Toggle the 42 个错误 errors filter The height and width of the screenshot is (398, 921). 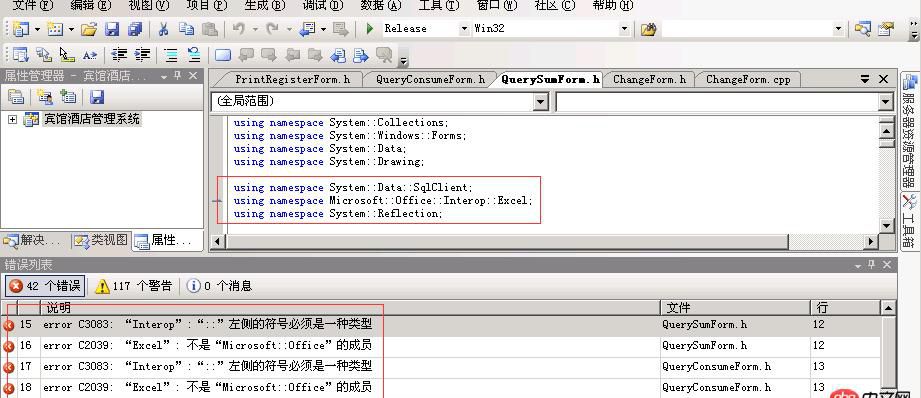(45, 286)
